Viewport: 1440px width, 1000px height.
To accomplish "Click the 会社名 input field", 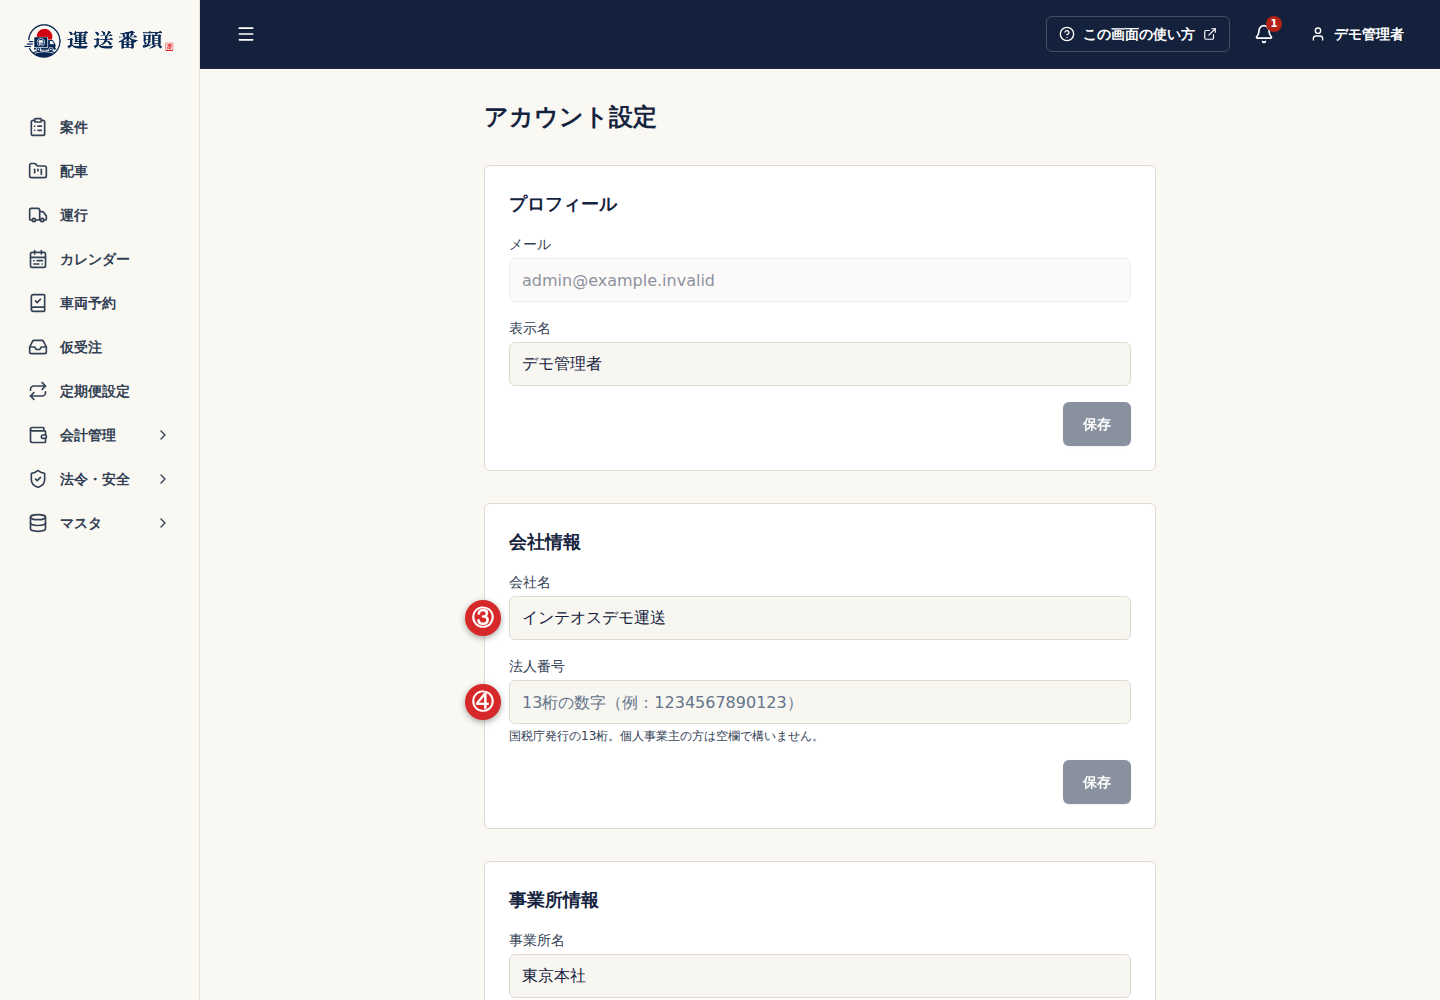I will point(820,618).
